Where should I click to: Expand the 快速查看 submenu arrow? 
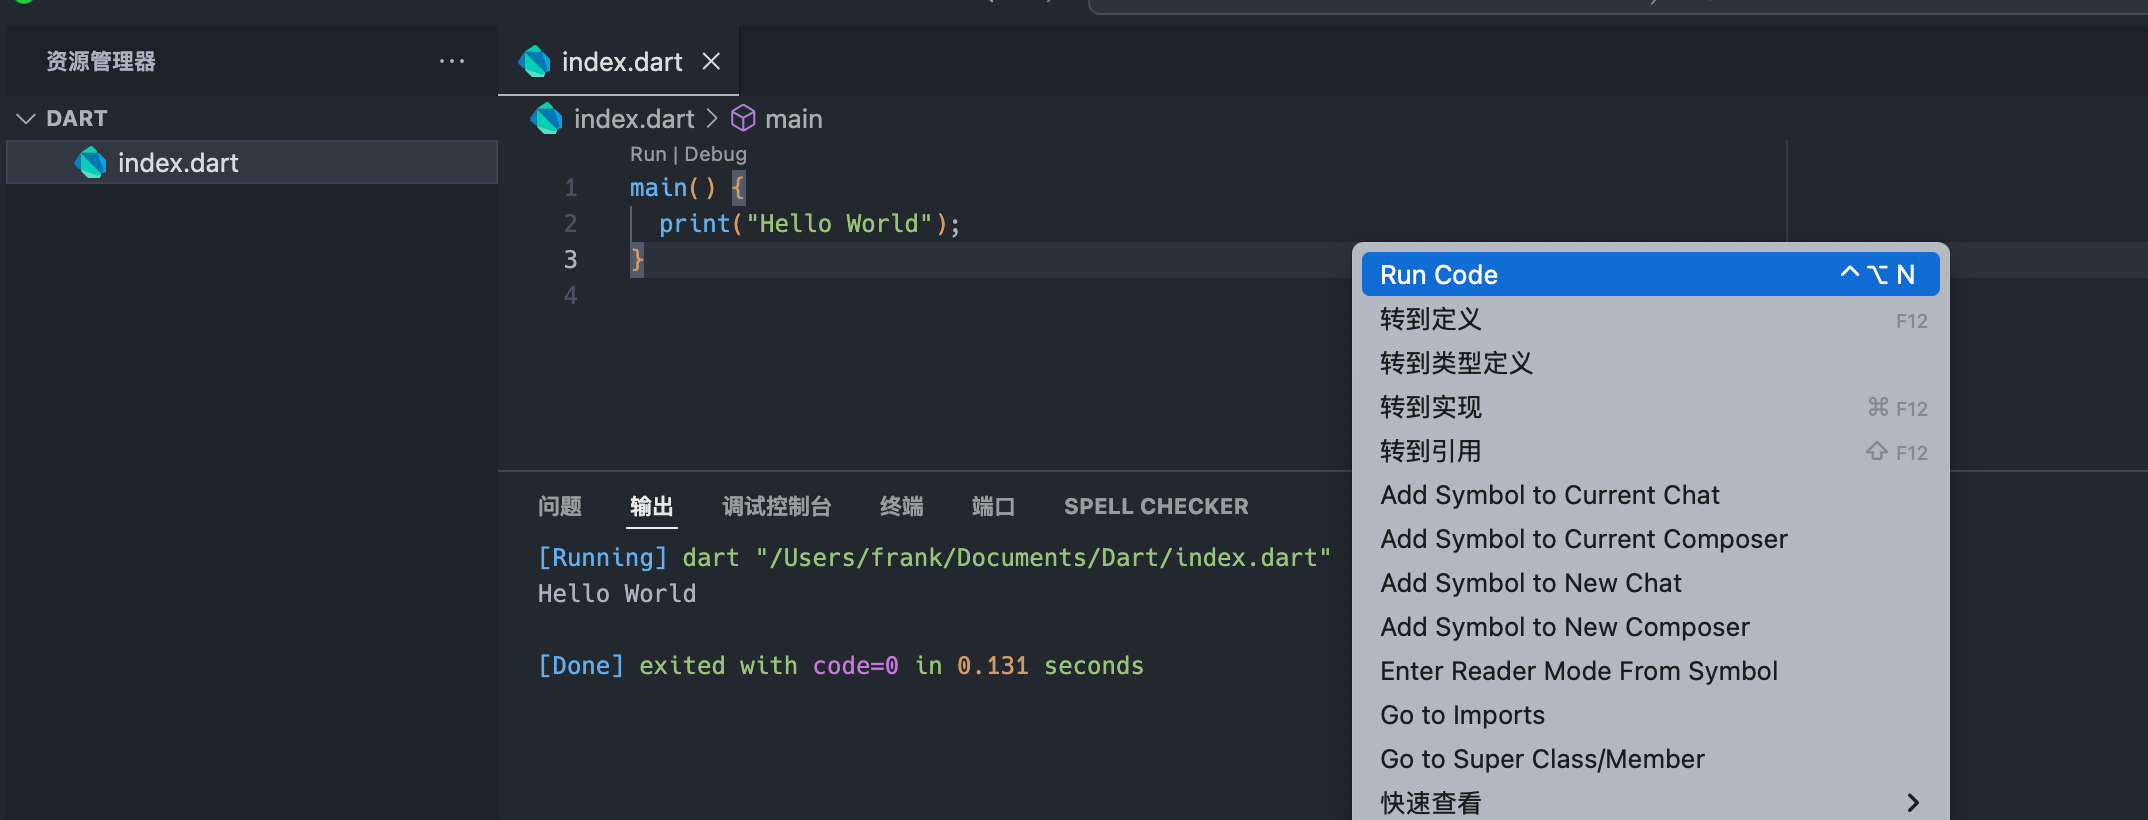click(1912, 802)
